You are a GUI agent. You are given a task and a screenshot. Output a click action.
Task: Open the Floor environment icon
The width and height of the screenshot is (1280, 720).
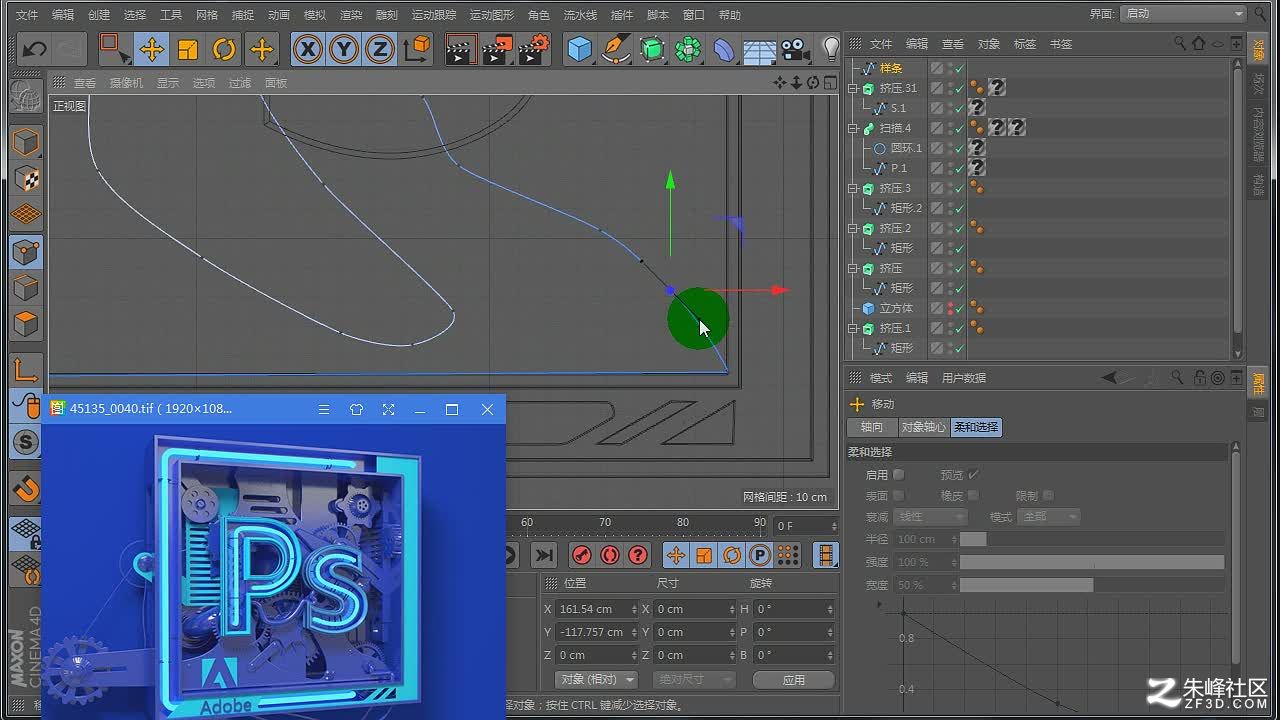pyautogui.click(x=760, y=49)
